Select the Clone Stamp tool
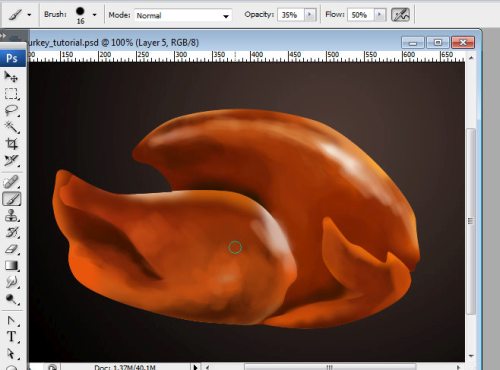This screenshot has height=370, width=500. pos(11,216)
